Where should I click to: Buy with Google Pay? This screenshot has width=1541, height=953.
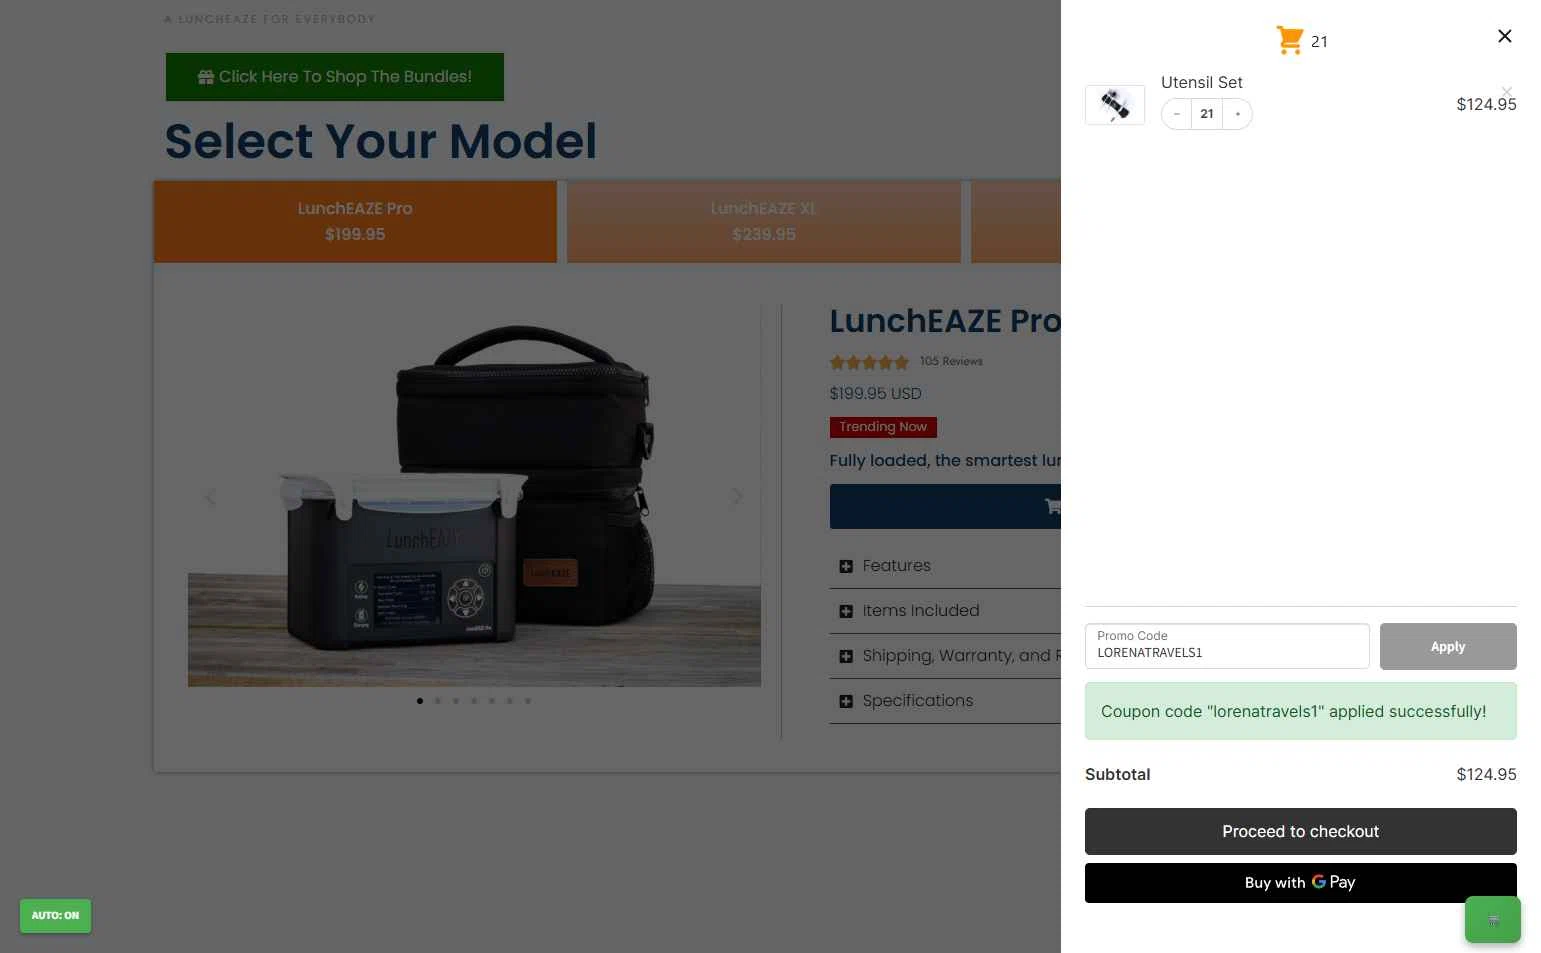tap(1300, 883)
